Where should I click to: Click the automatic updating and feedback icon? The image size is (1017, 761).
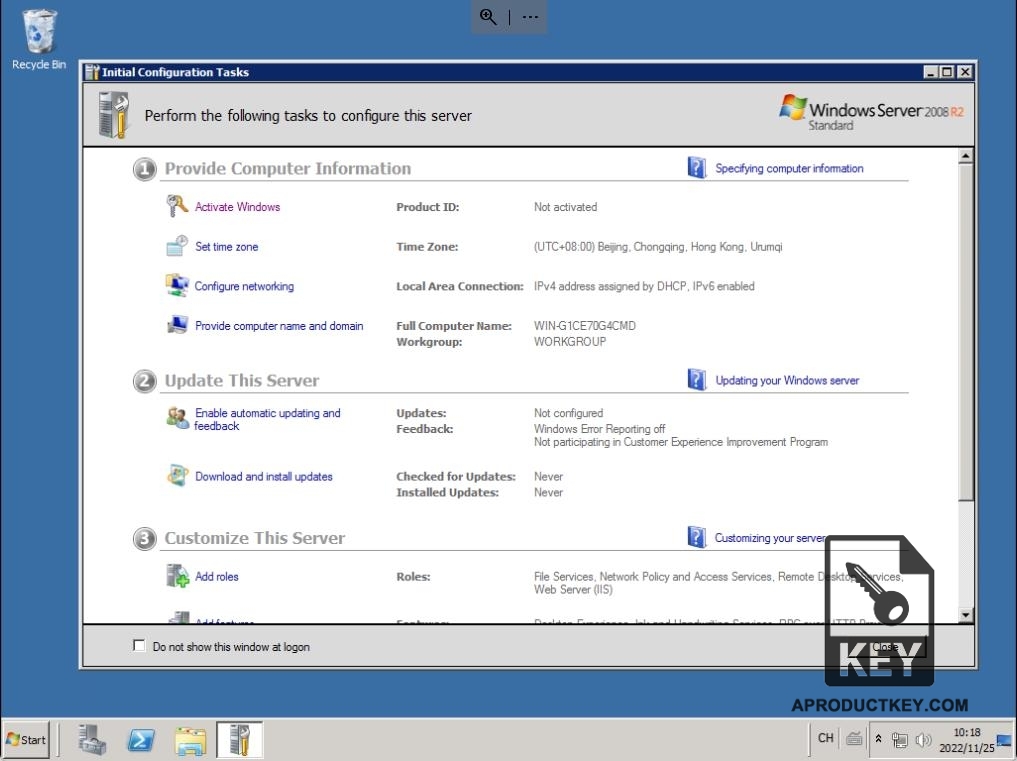(x=177, y=418)
